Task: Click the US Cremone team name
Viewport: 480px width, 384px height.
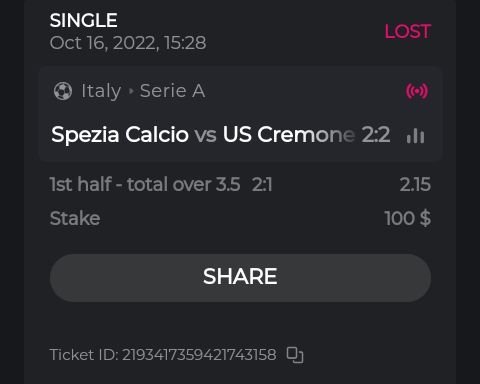Action: (x=289, y=135)
